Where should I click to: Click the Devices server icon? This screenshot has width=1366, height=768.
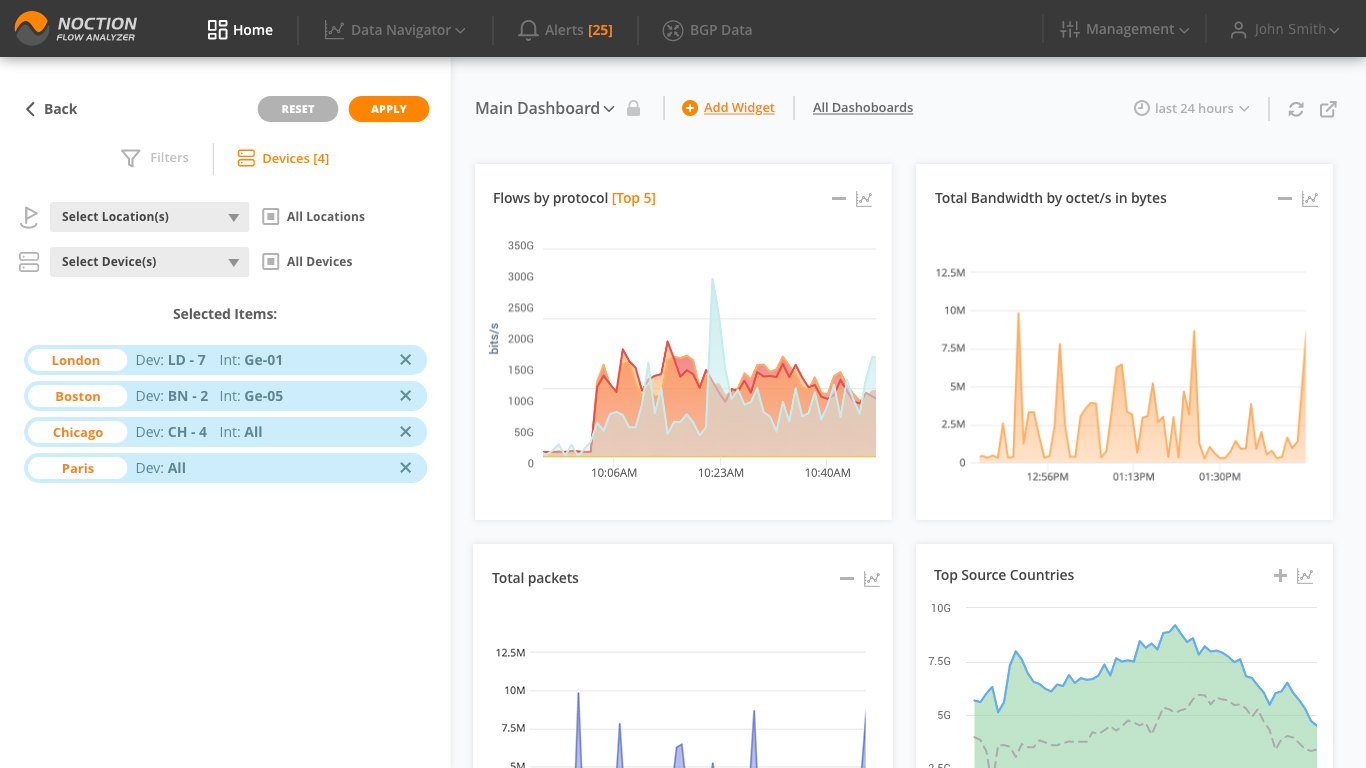click(246, 158)
